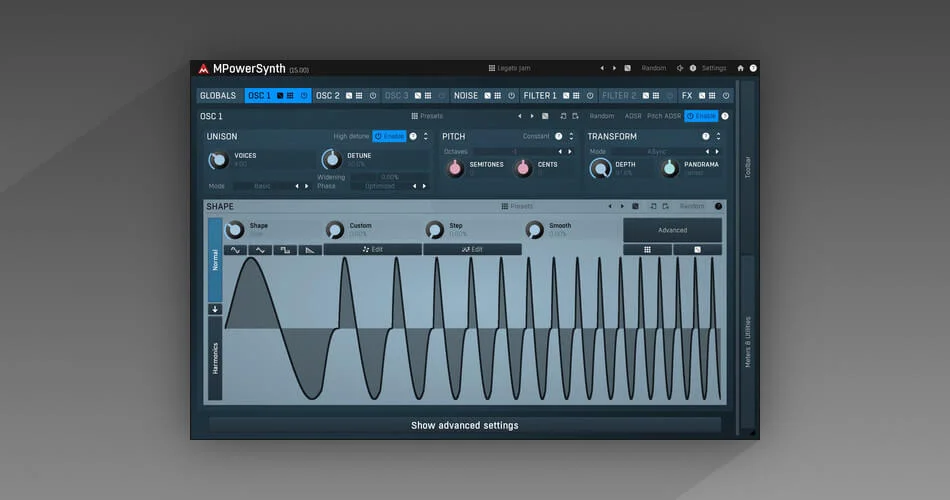This screenshot has height=500, width=950.
Task: Switch to the OSC 3 tab
Action: 396,96
